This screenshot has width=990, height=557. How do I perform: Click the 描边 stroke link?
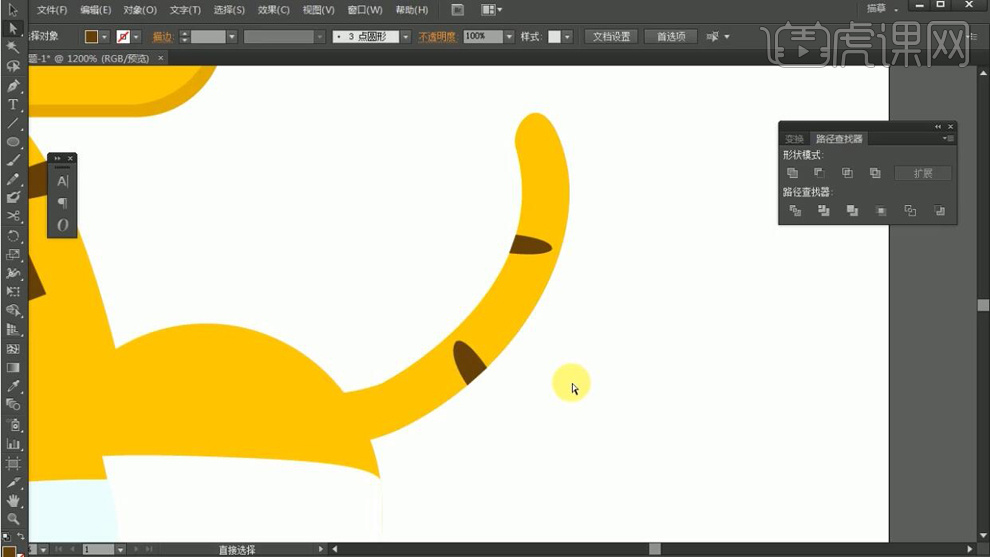pyautogui.click(x=162, y=37)
